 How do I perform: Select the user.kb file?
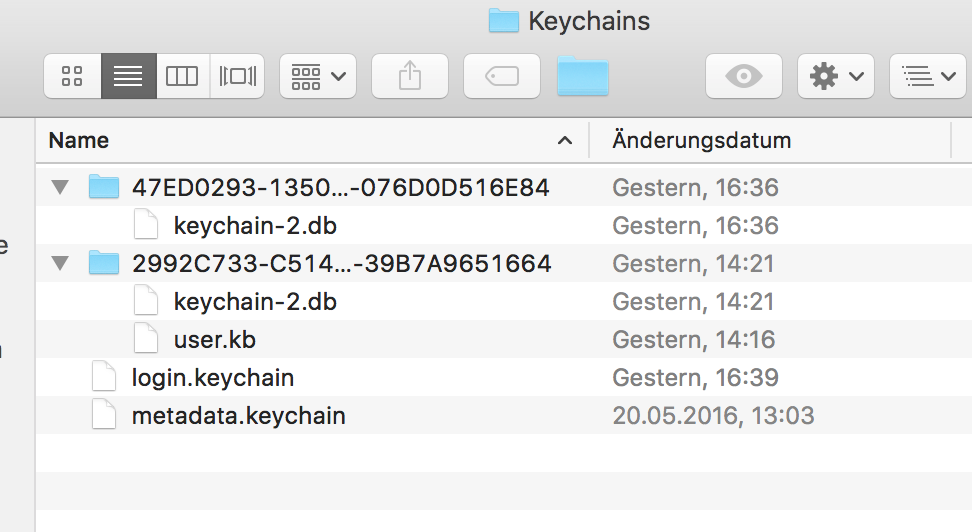(x=214, y=340)
